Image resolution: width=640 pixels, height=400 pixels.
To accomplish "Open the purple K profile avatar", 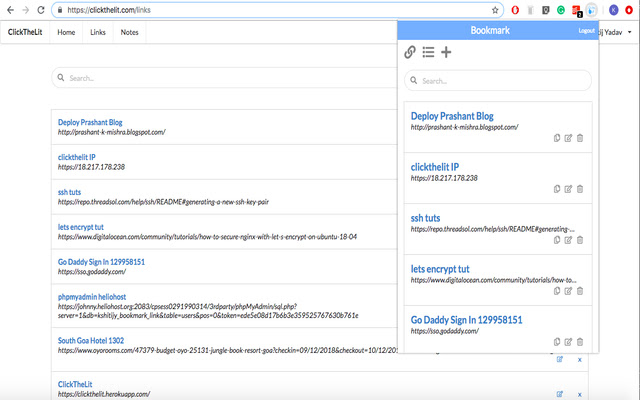I will [x=613, y=10].
